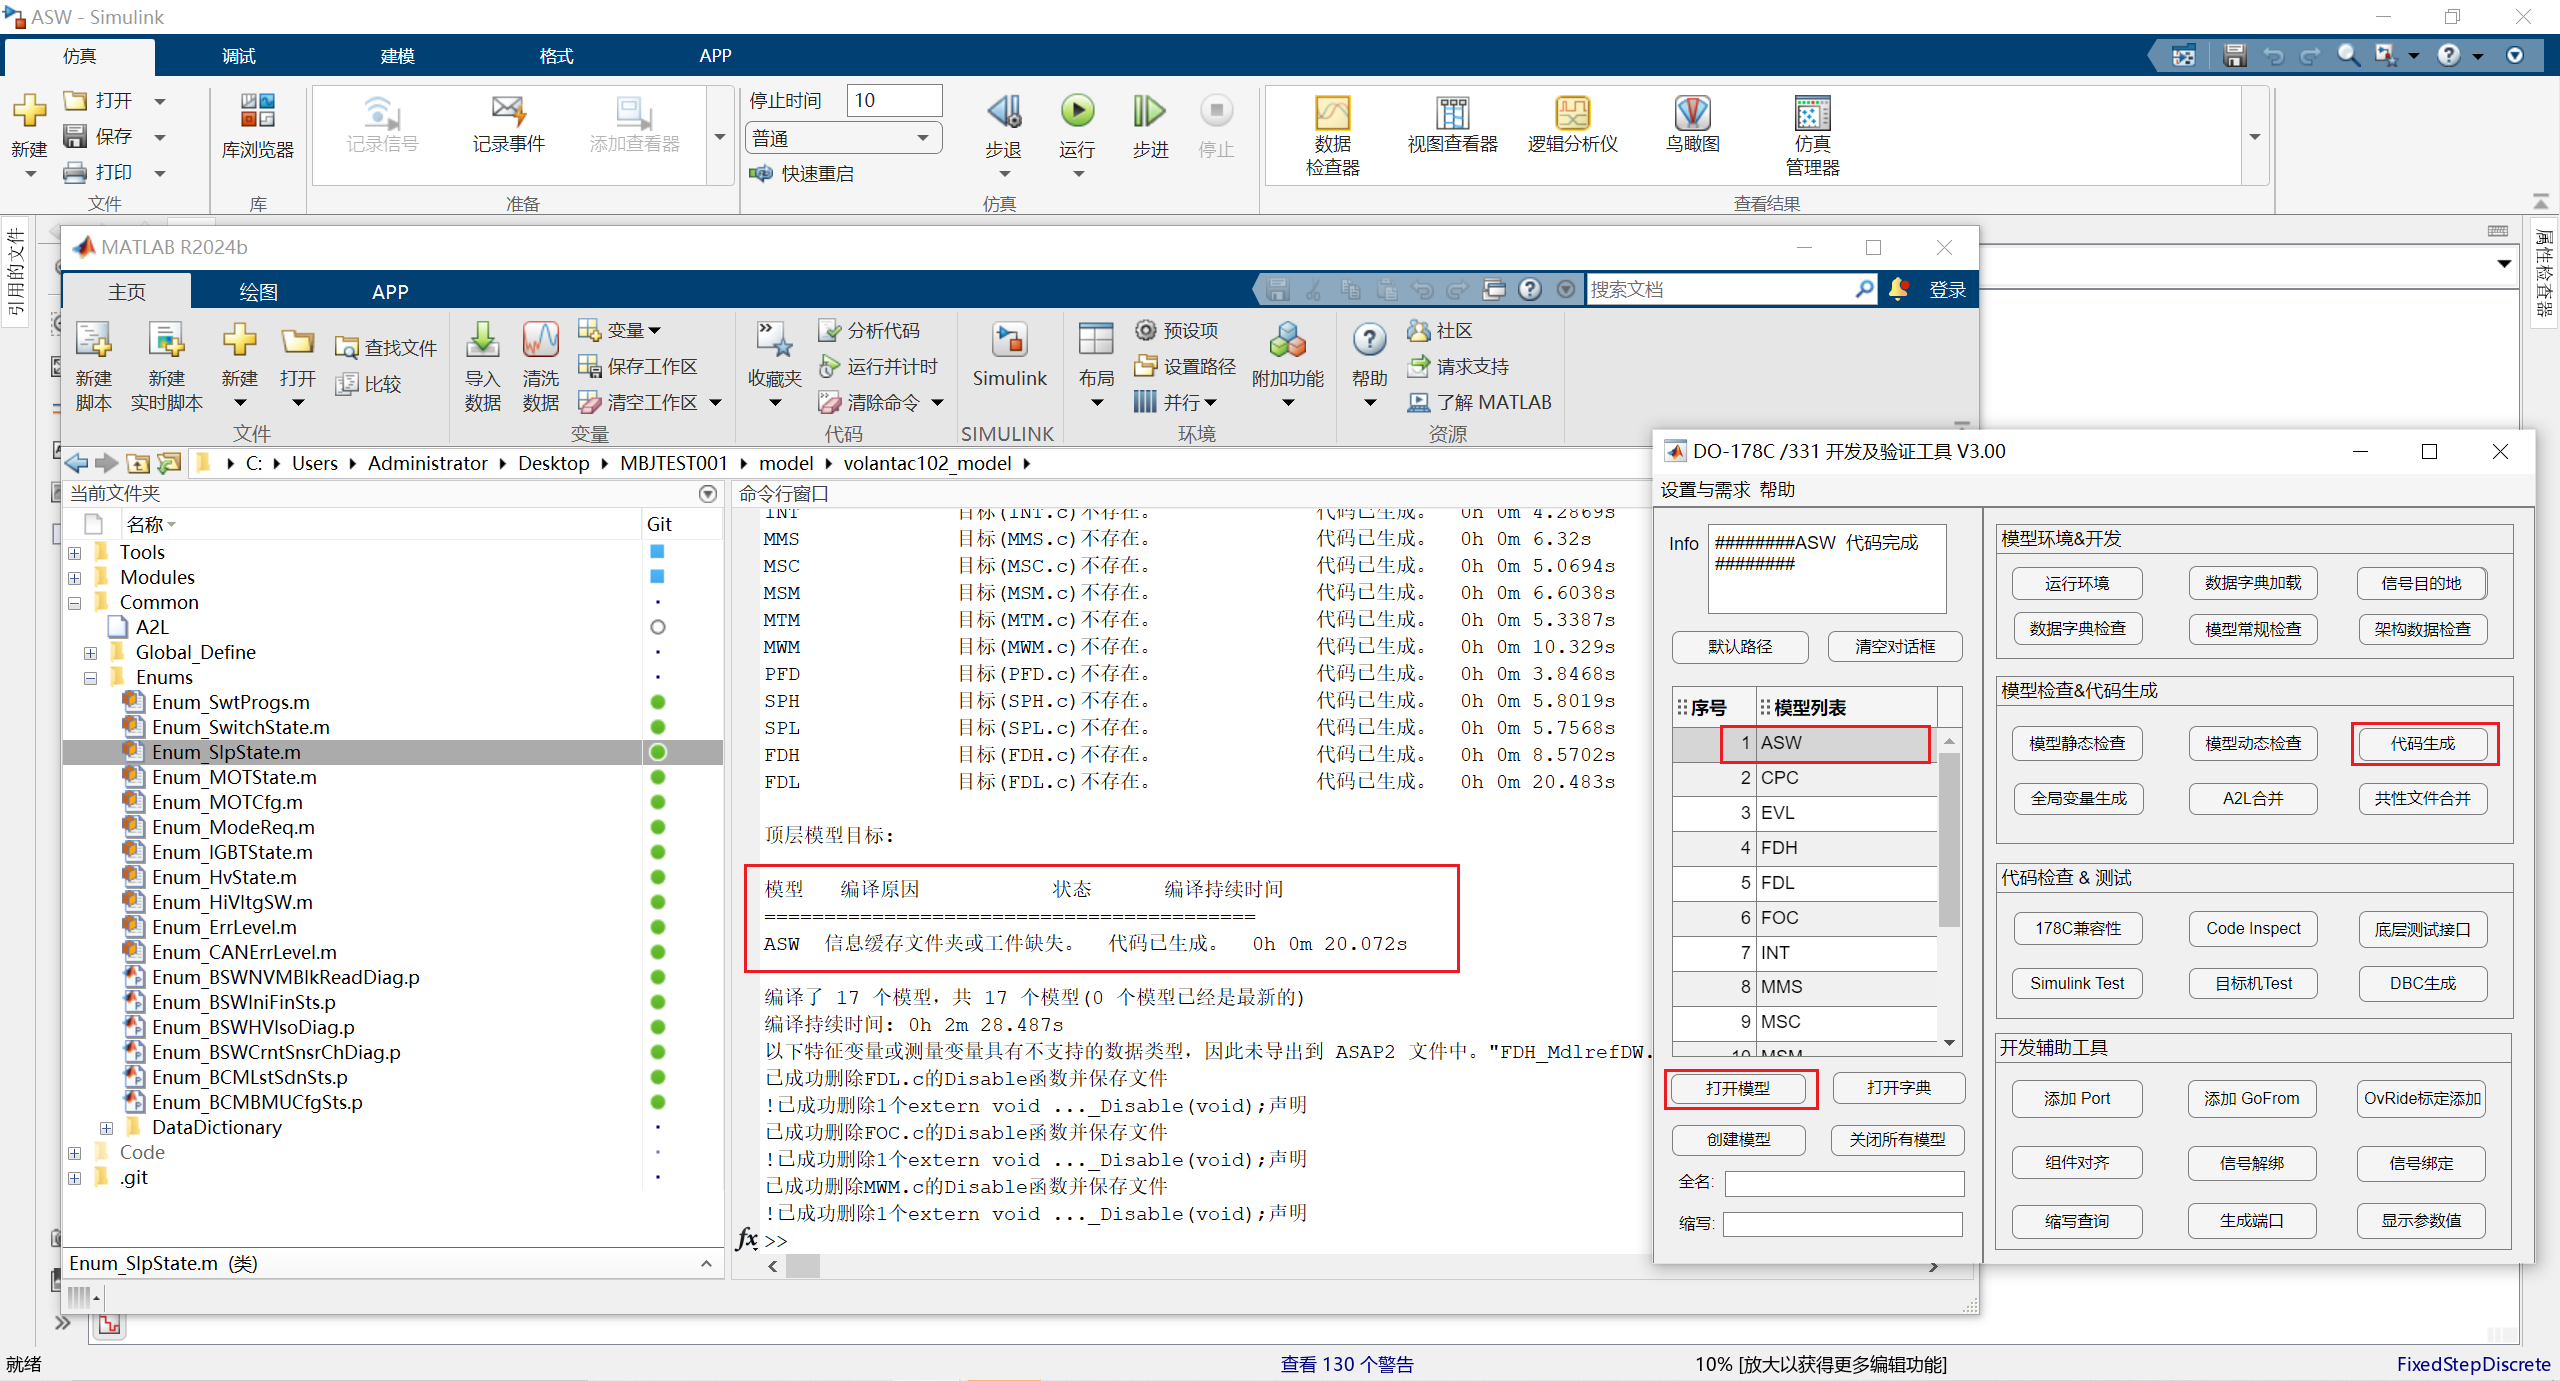Viewport: 2560px width, 1381px height.
Task: Click Clean Data icon in MATLAB
Action: point(541,341)
